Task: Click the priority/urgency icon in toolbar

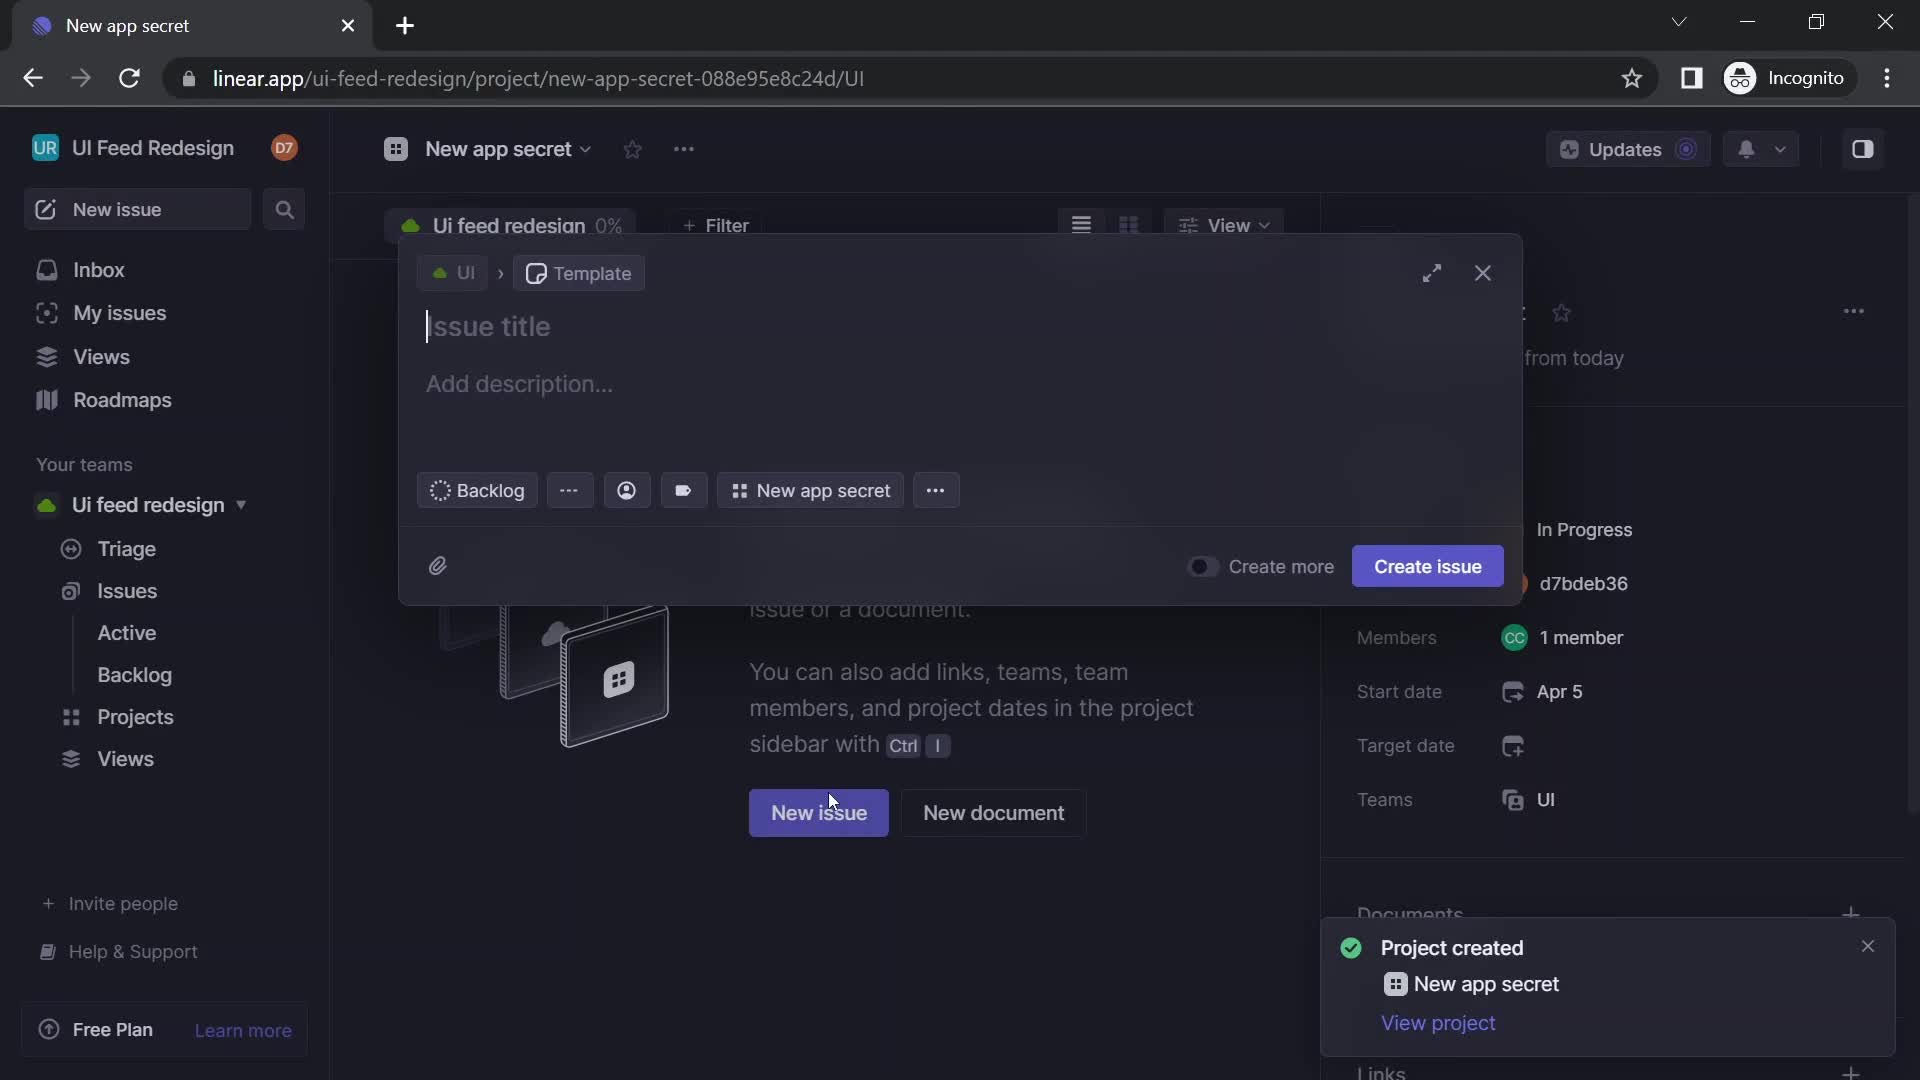Action: [570, 491]
